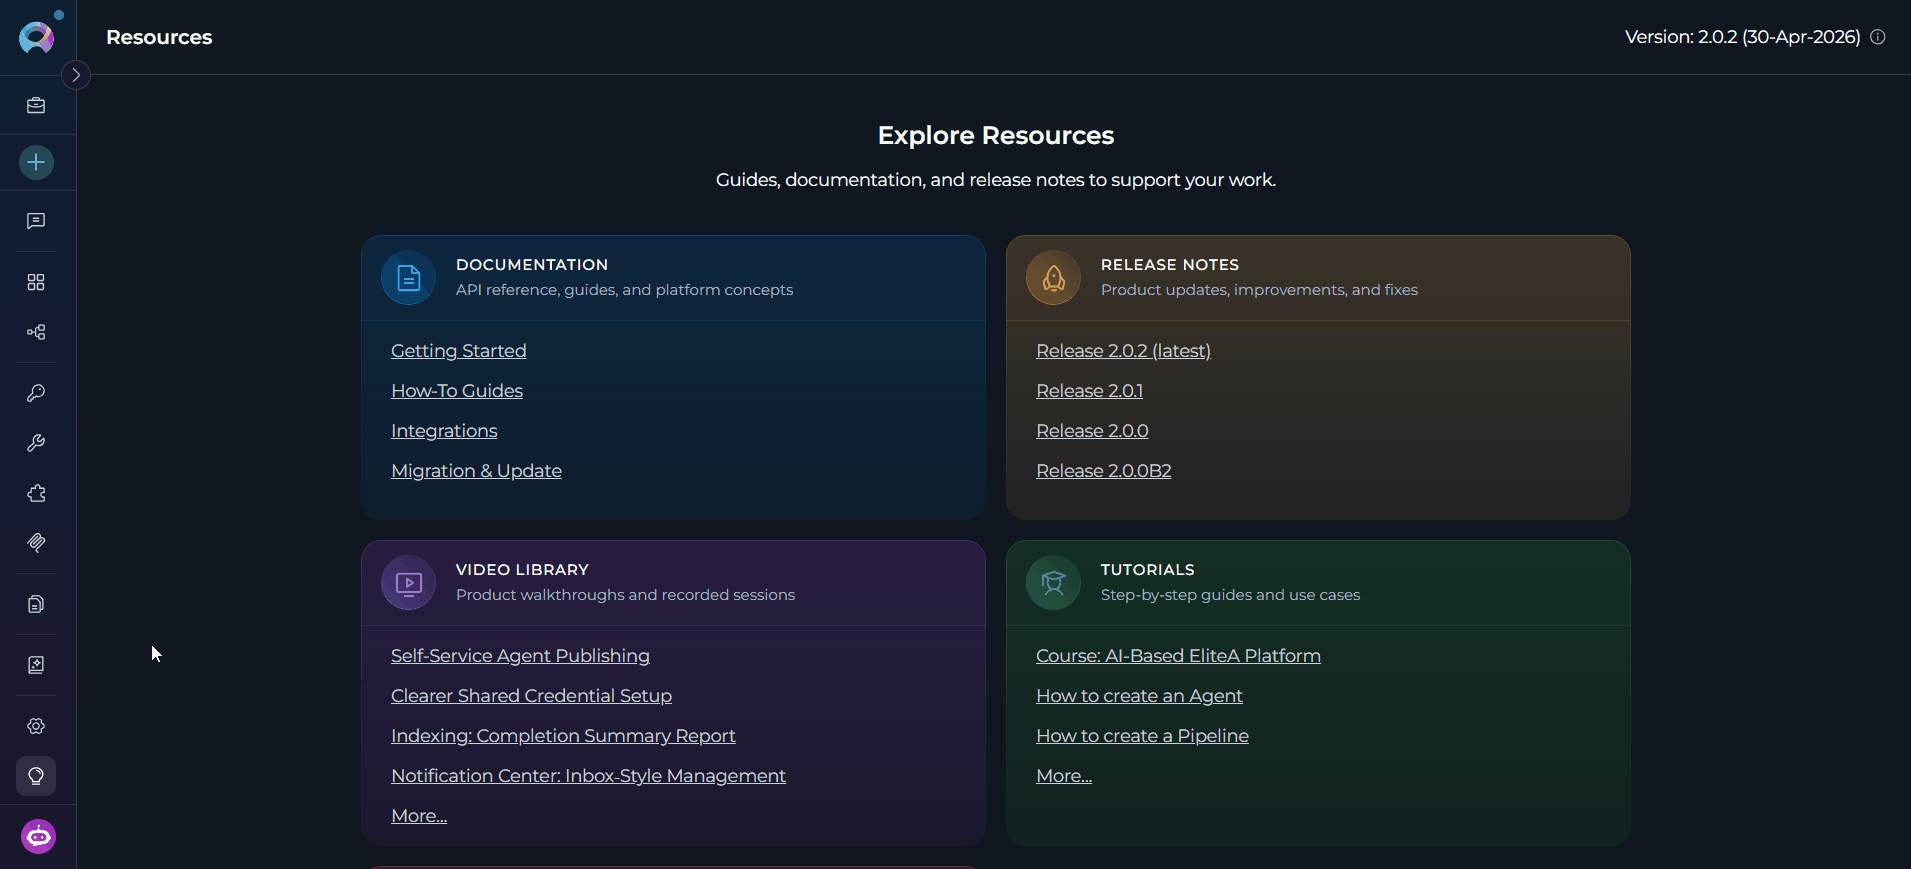Click the plus create-new button
The width and height of the screenshot is (1911, 869).
(x=36, y=162)
